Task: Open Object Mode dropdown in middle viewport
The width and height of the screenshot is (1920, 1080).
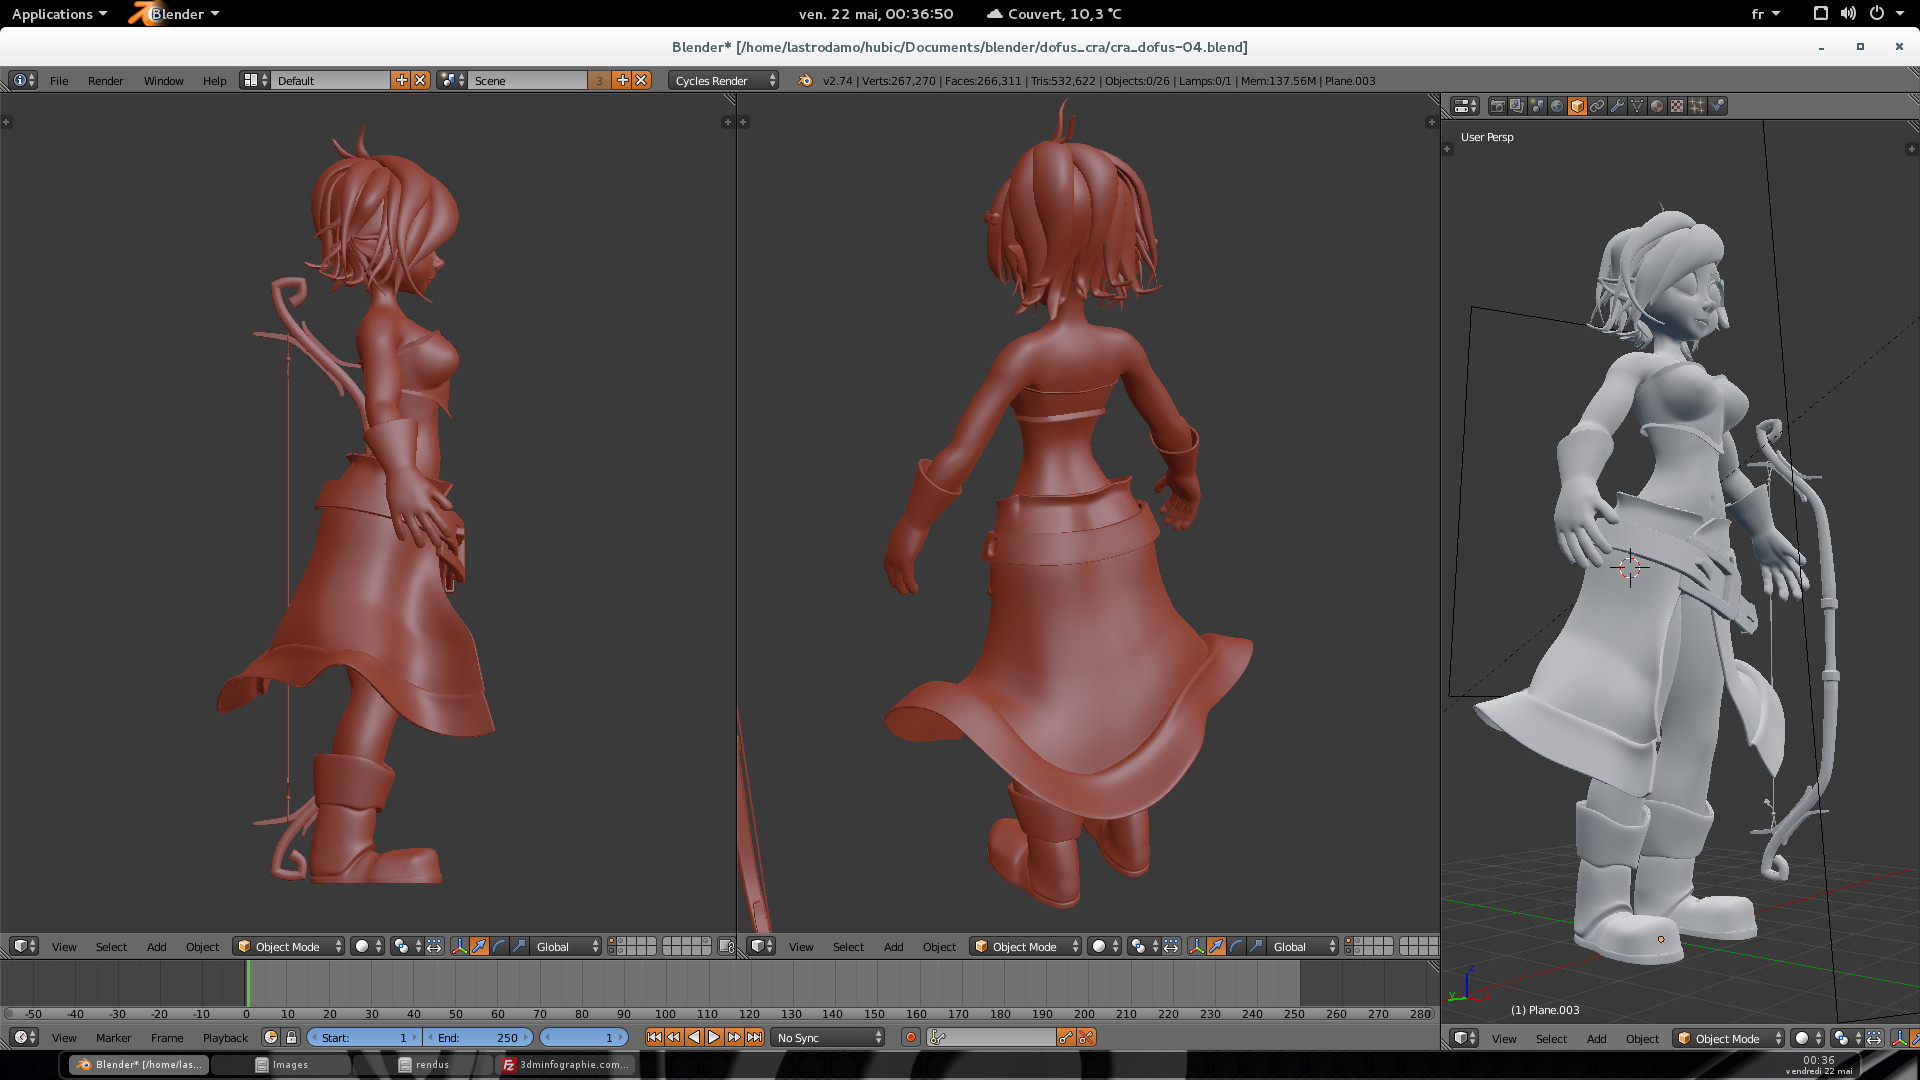Action: point(1025,946)
